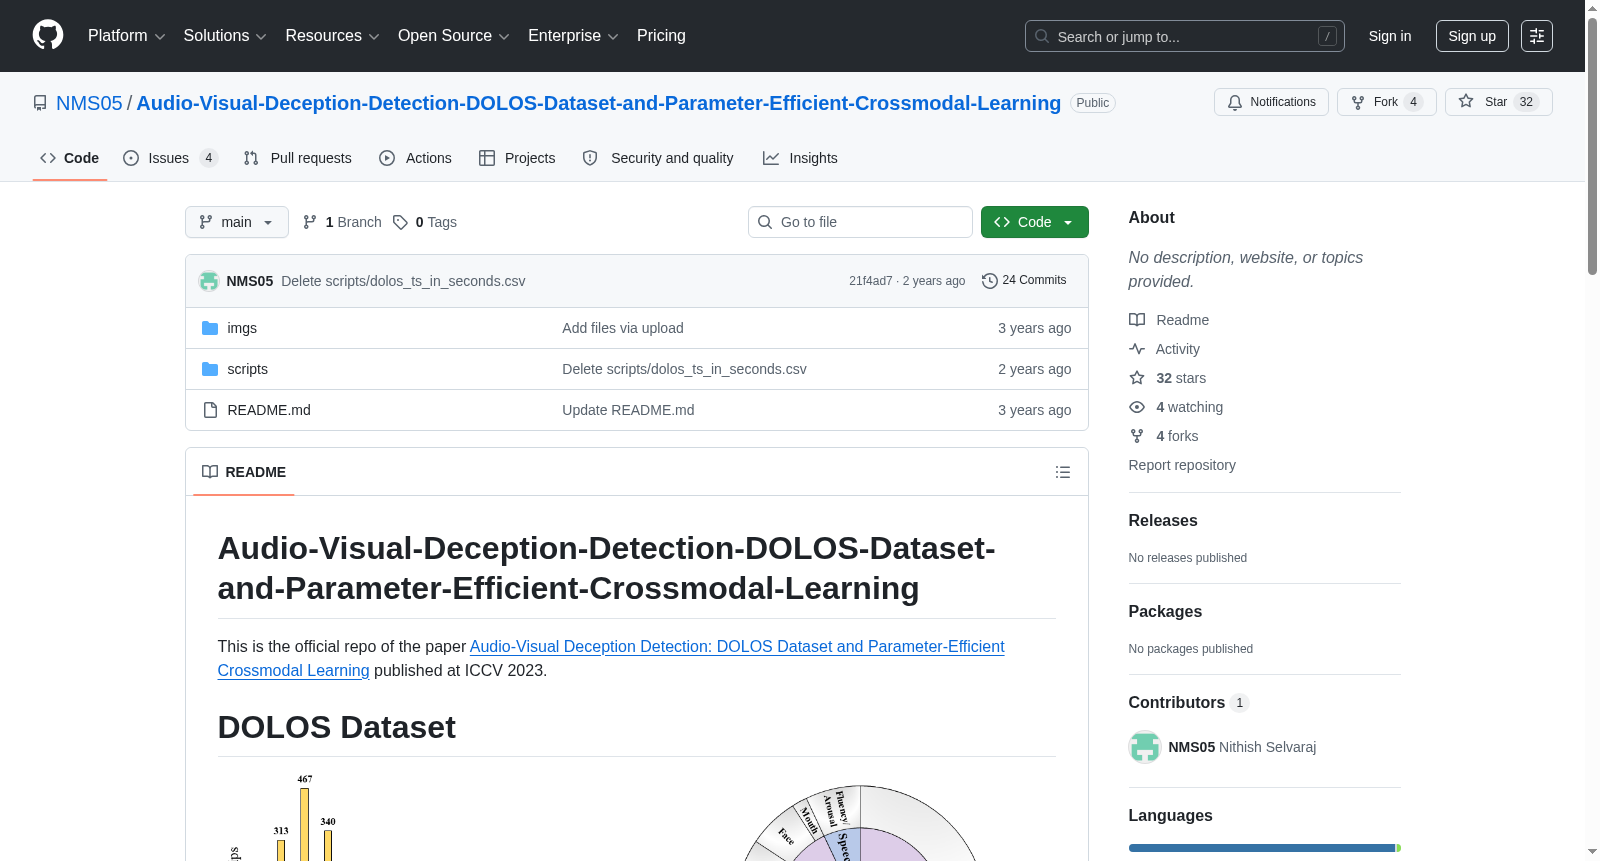Open the README.md file
The height and width of the screenshot is (861, 1600).
coord(269,410)
